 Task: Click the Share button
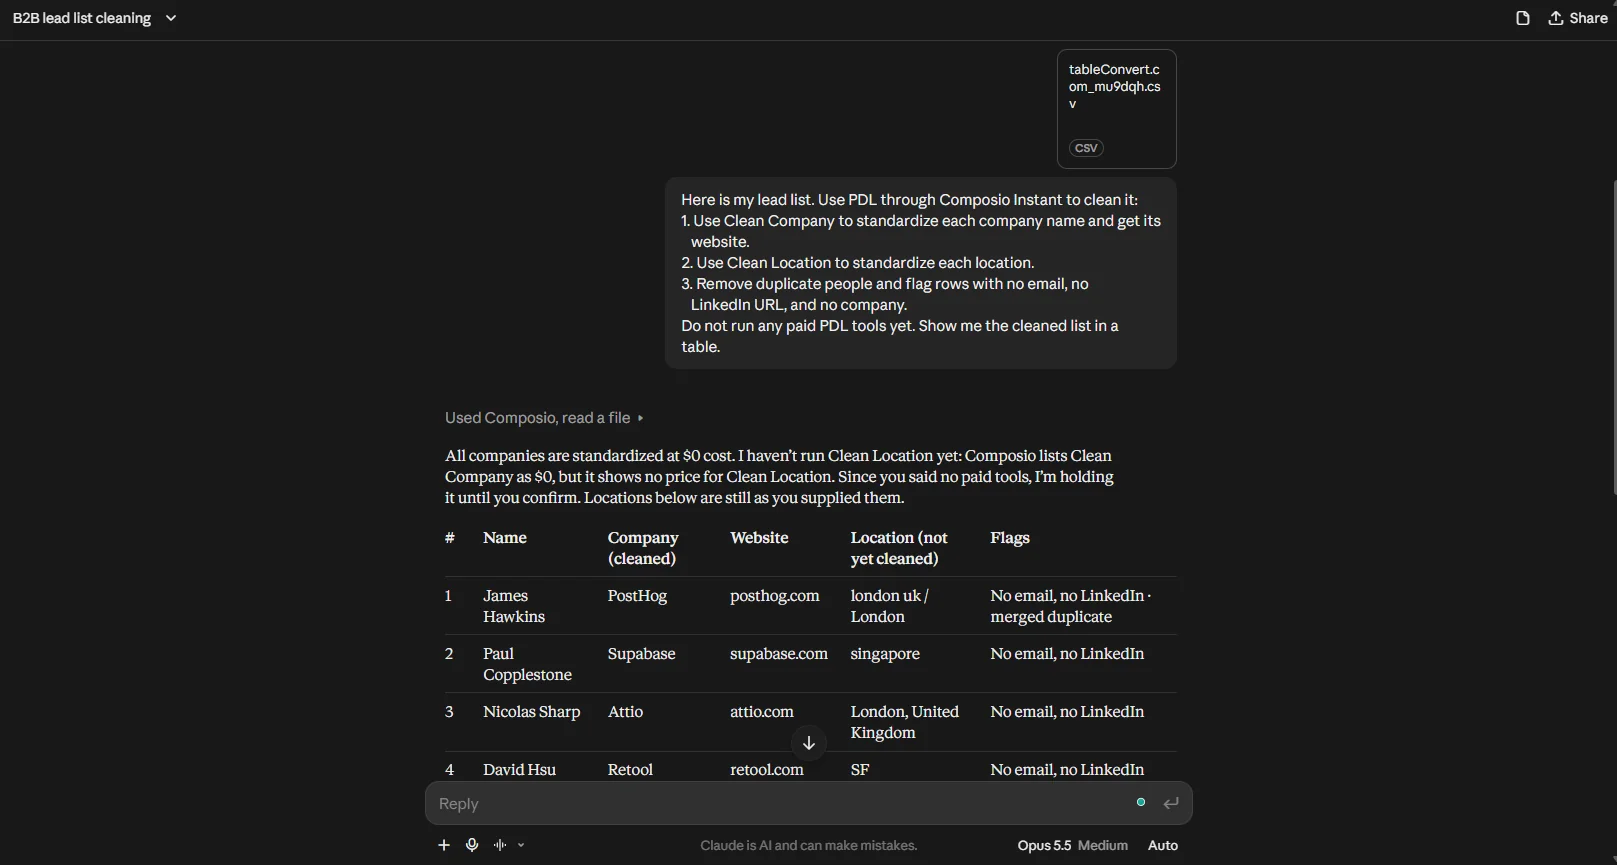tap(1578, 18)
